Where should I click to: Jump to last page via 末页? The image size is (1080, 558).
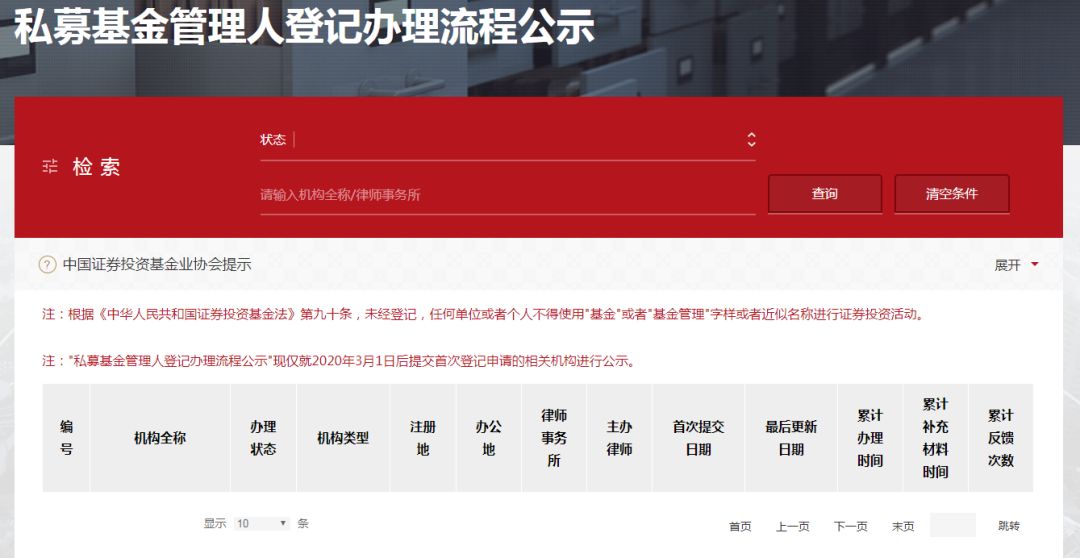pyautogui.click(x=903, y=527)
